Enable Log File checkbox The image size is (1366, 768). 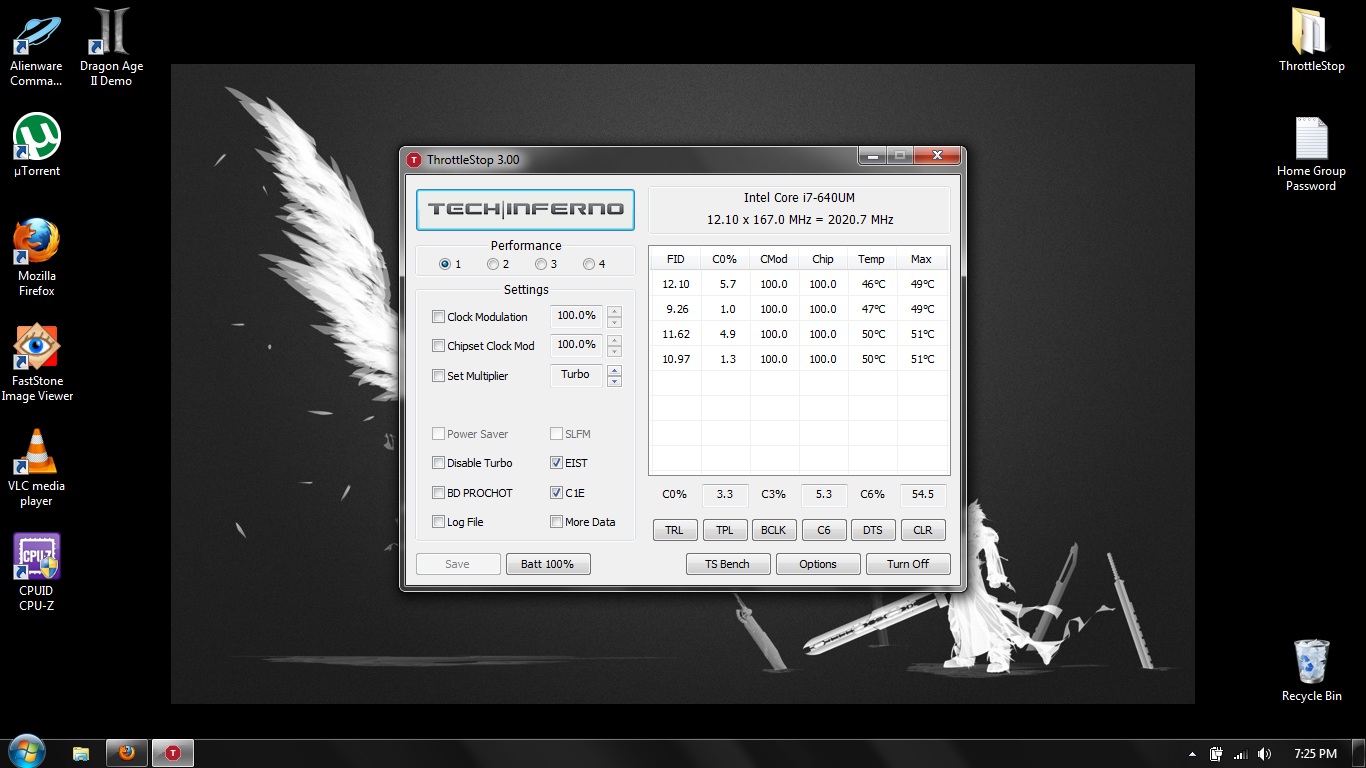click(x=438, y=522)
